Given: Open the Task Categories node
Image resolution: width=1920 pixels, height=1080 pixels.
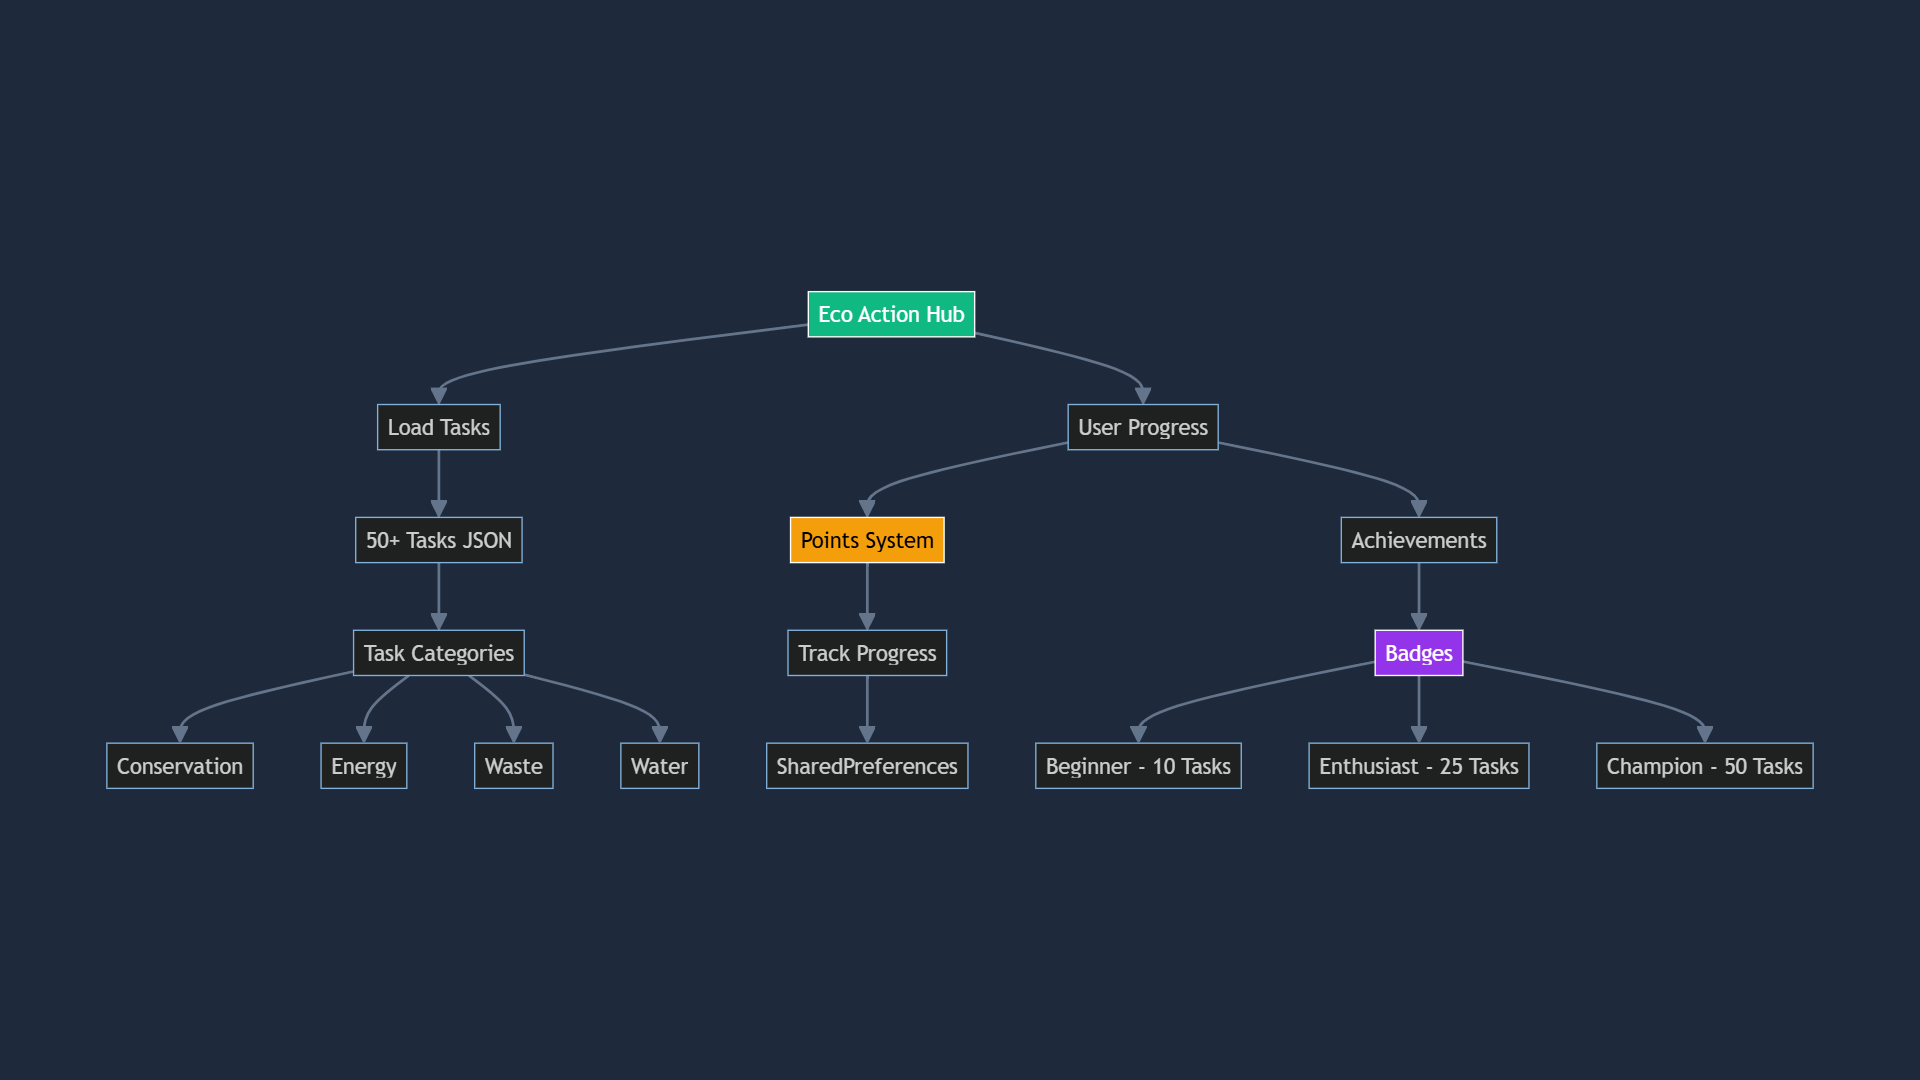Looking at the screenshot, I should [438, 653].
